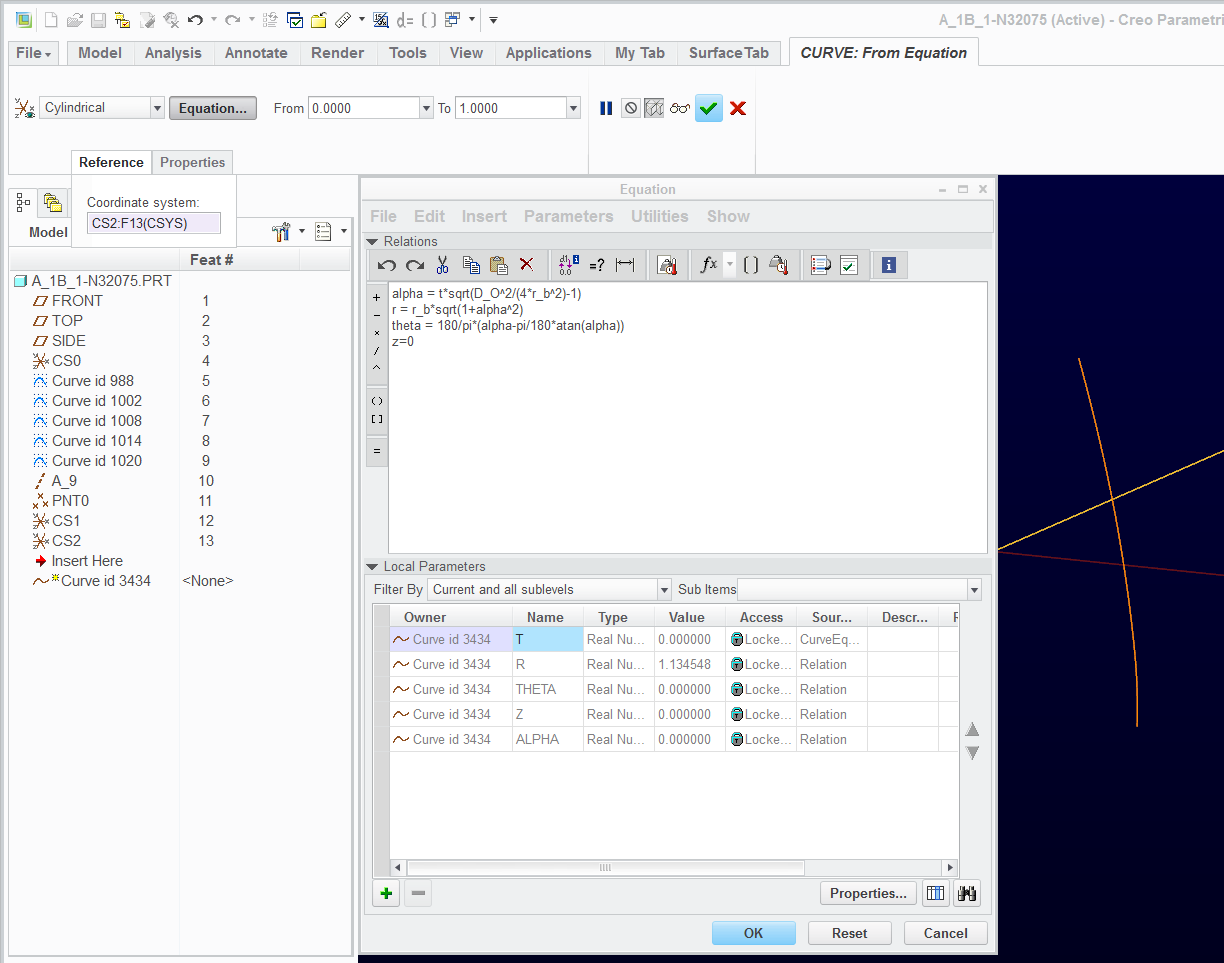Toggle the Pause icon on the dashboard

[606, 108]
